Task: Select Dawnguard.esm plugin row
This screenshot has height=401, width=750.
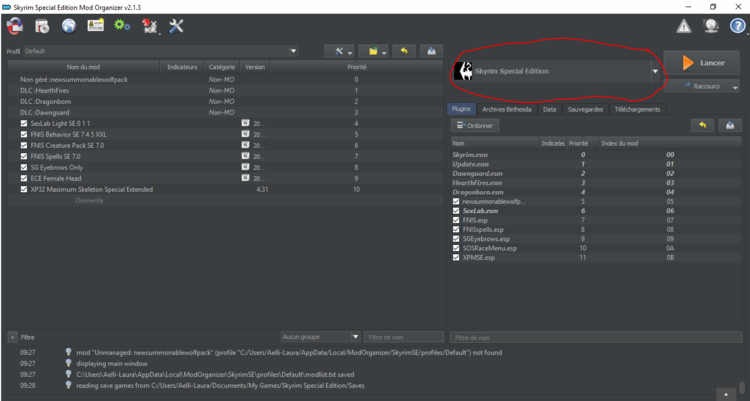Action: tap(596, 173)
